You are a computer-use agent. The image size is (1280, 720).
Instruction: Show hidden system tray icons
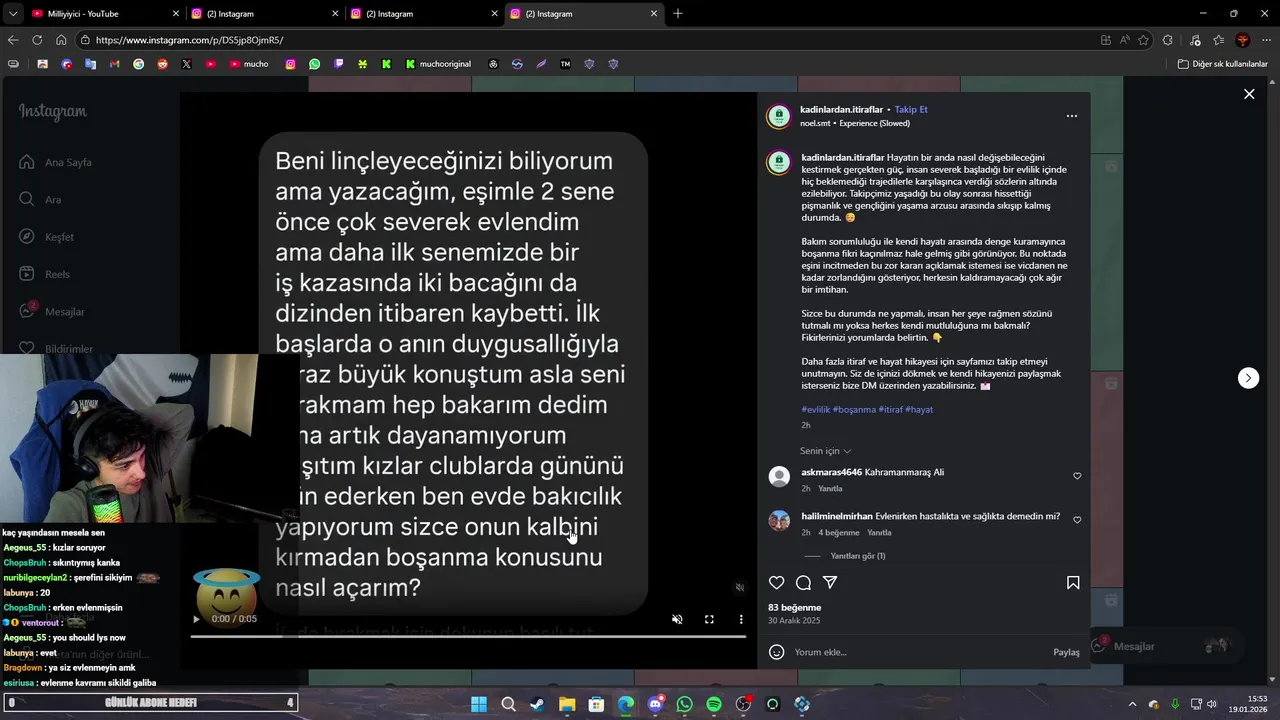click(1132, 704)
